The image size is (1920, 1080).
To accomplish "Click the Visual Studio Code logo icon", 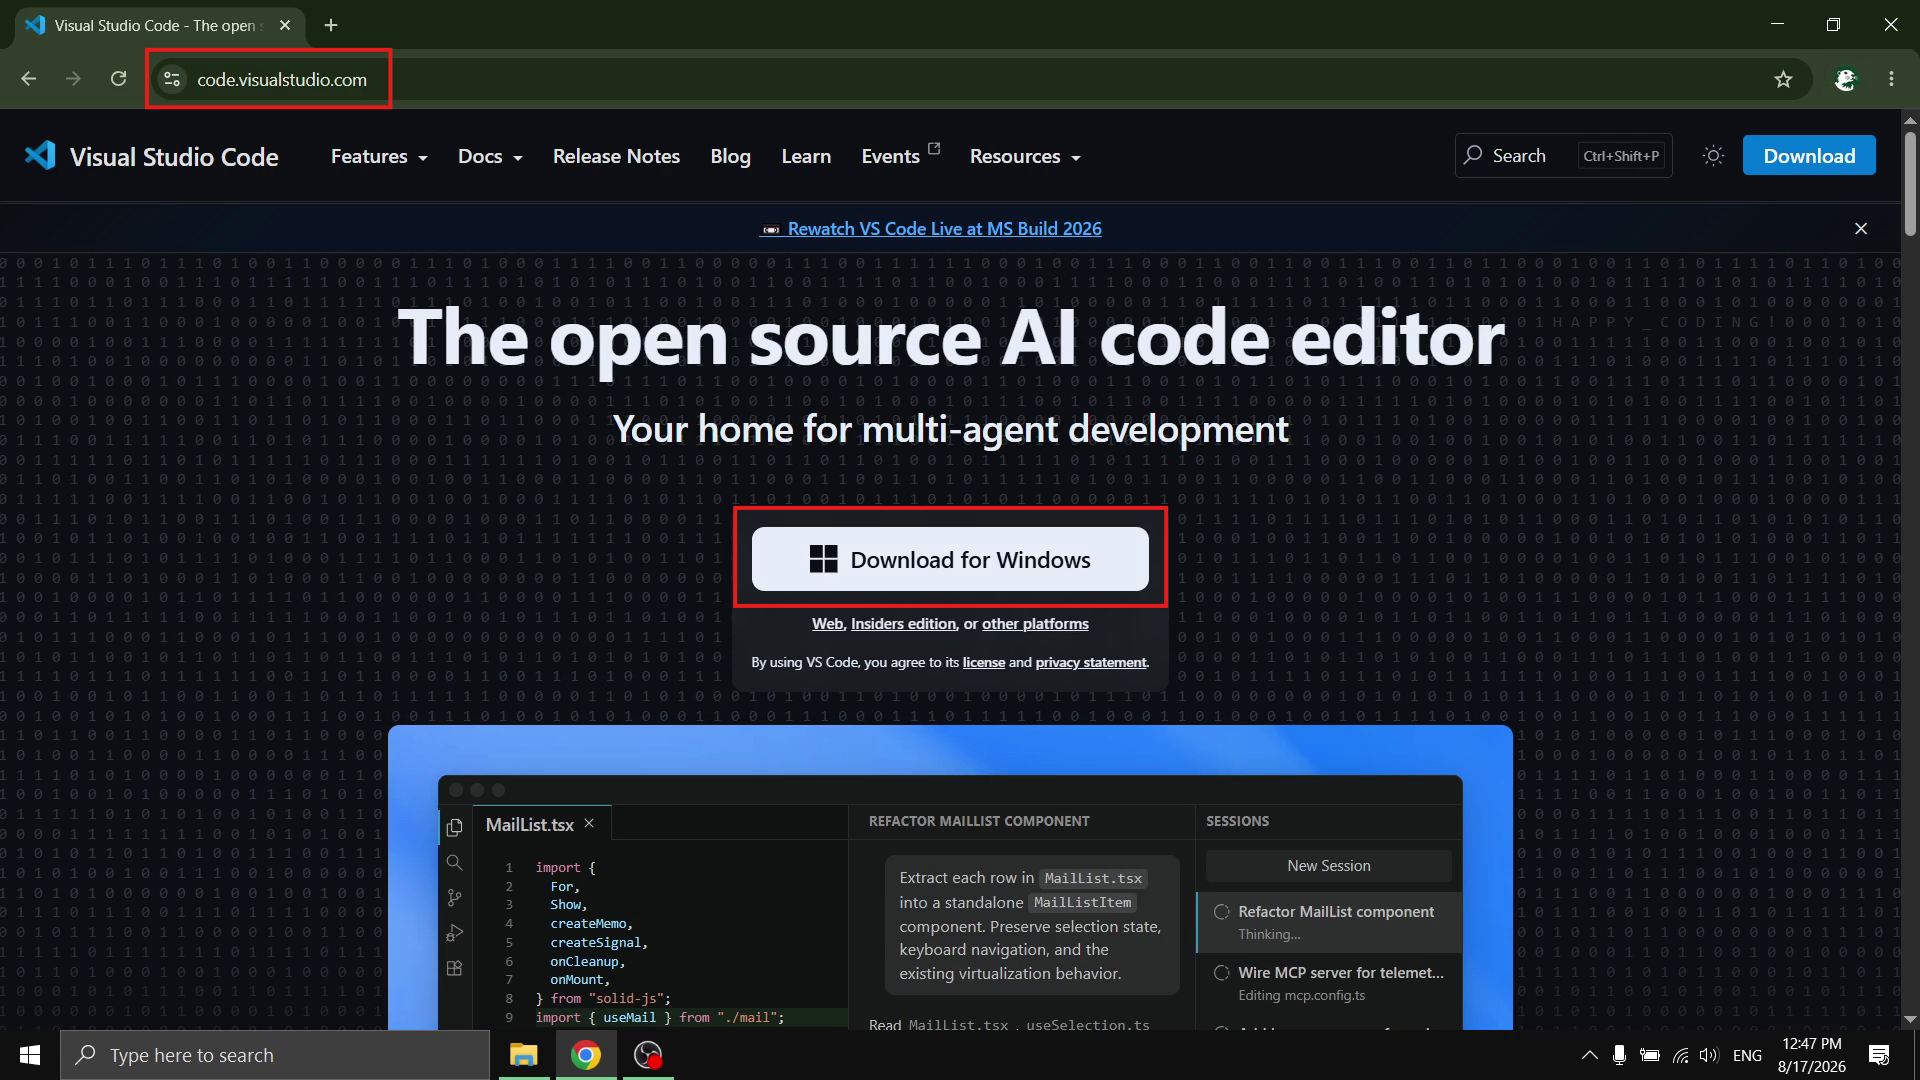I will [x=40, y=155].
